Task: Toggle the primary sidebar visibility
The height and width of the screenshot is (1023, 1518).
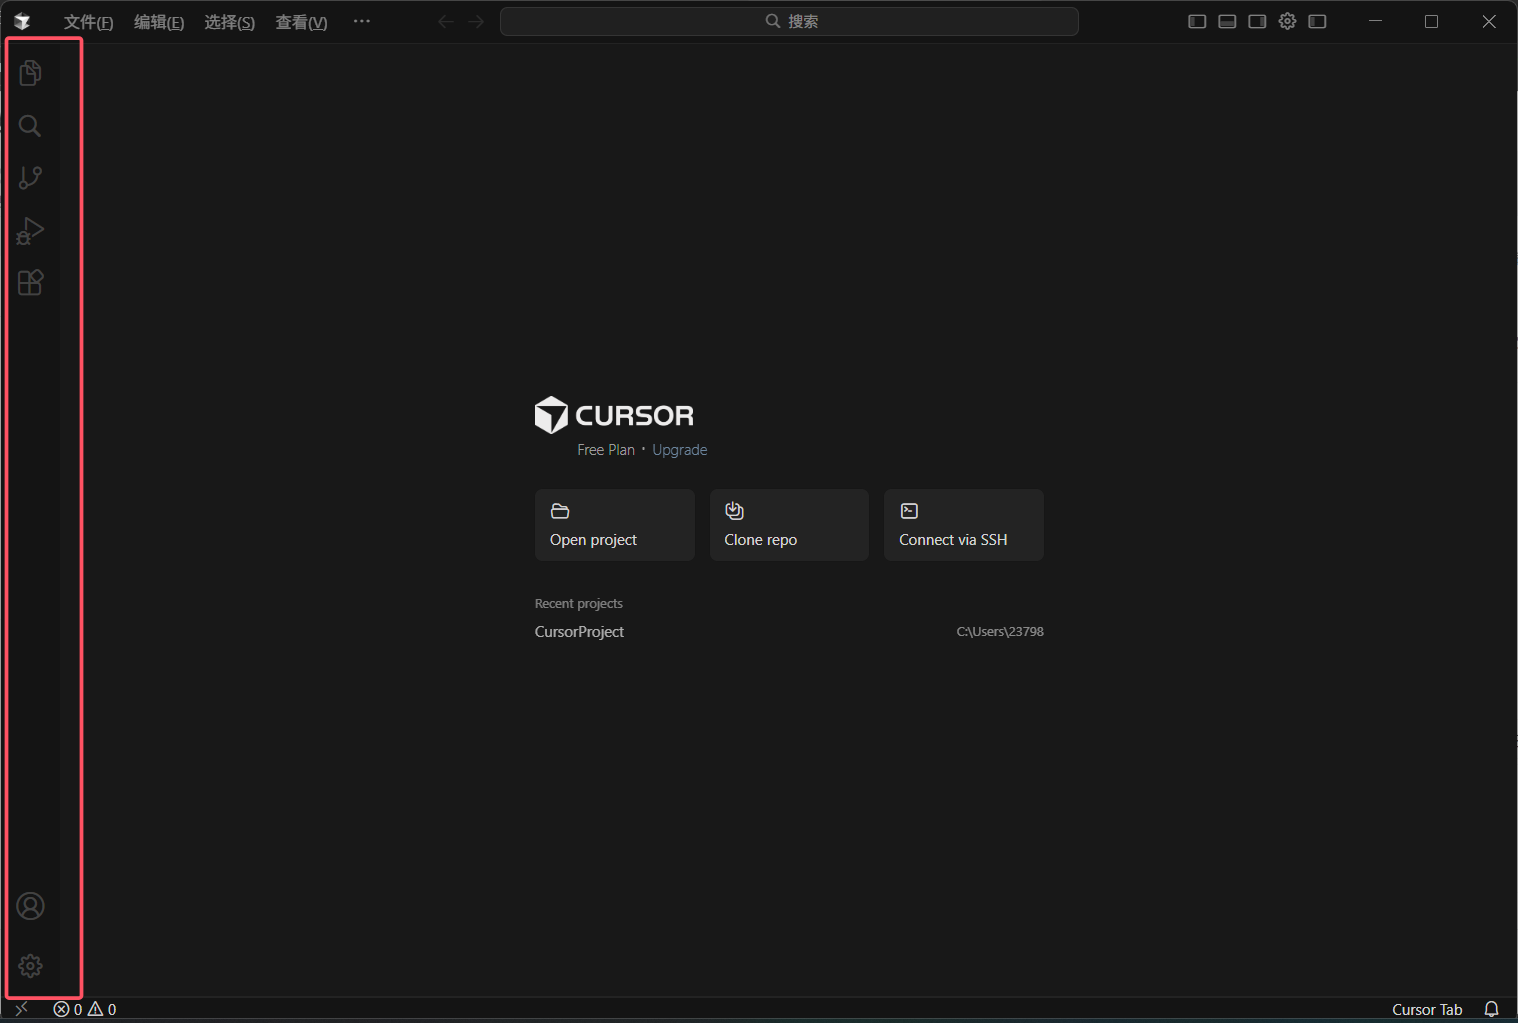Action: (1197, 20)
